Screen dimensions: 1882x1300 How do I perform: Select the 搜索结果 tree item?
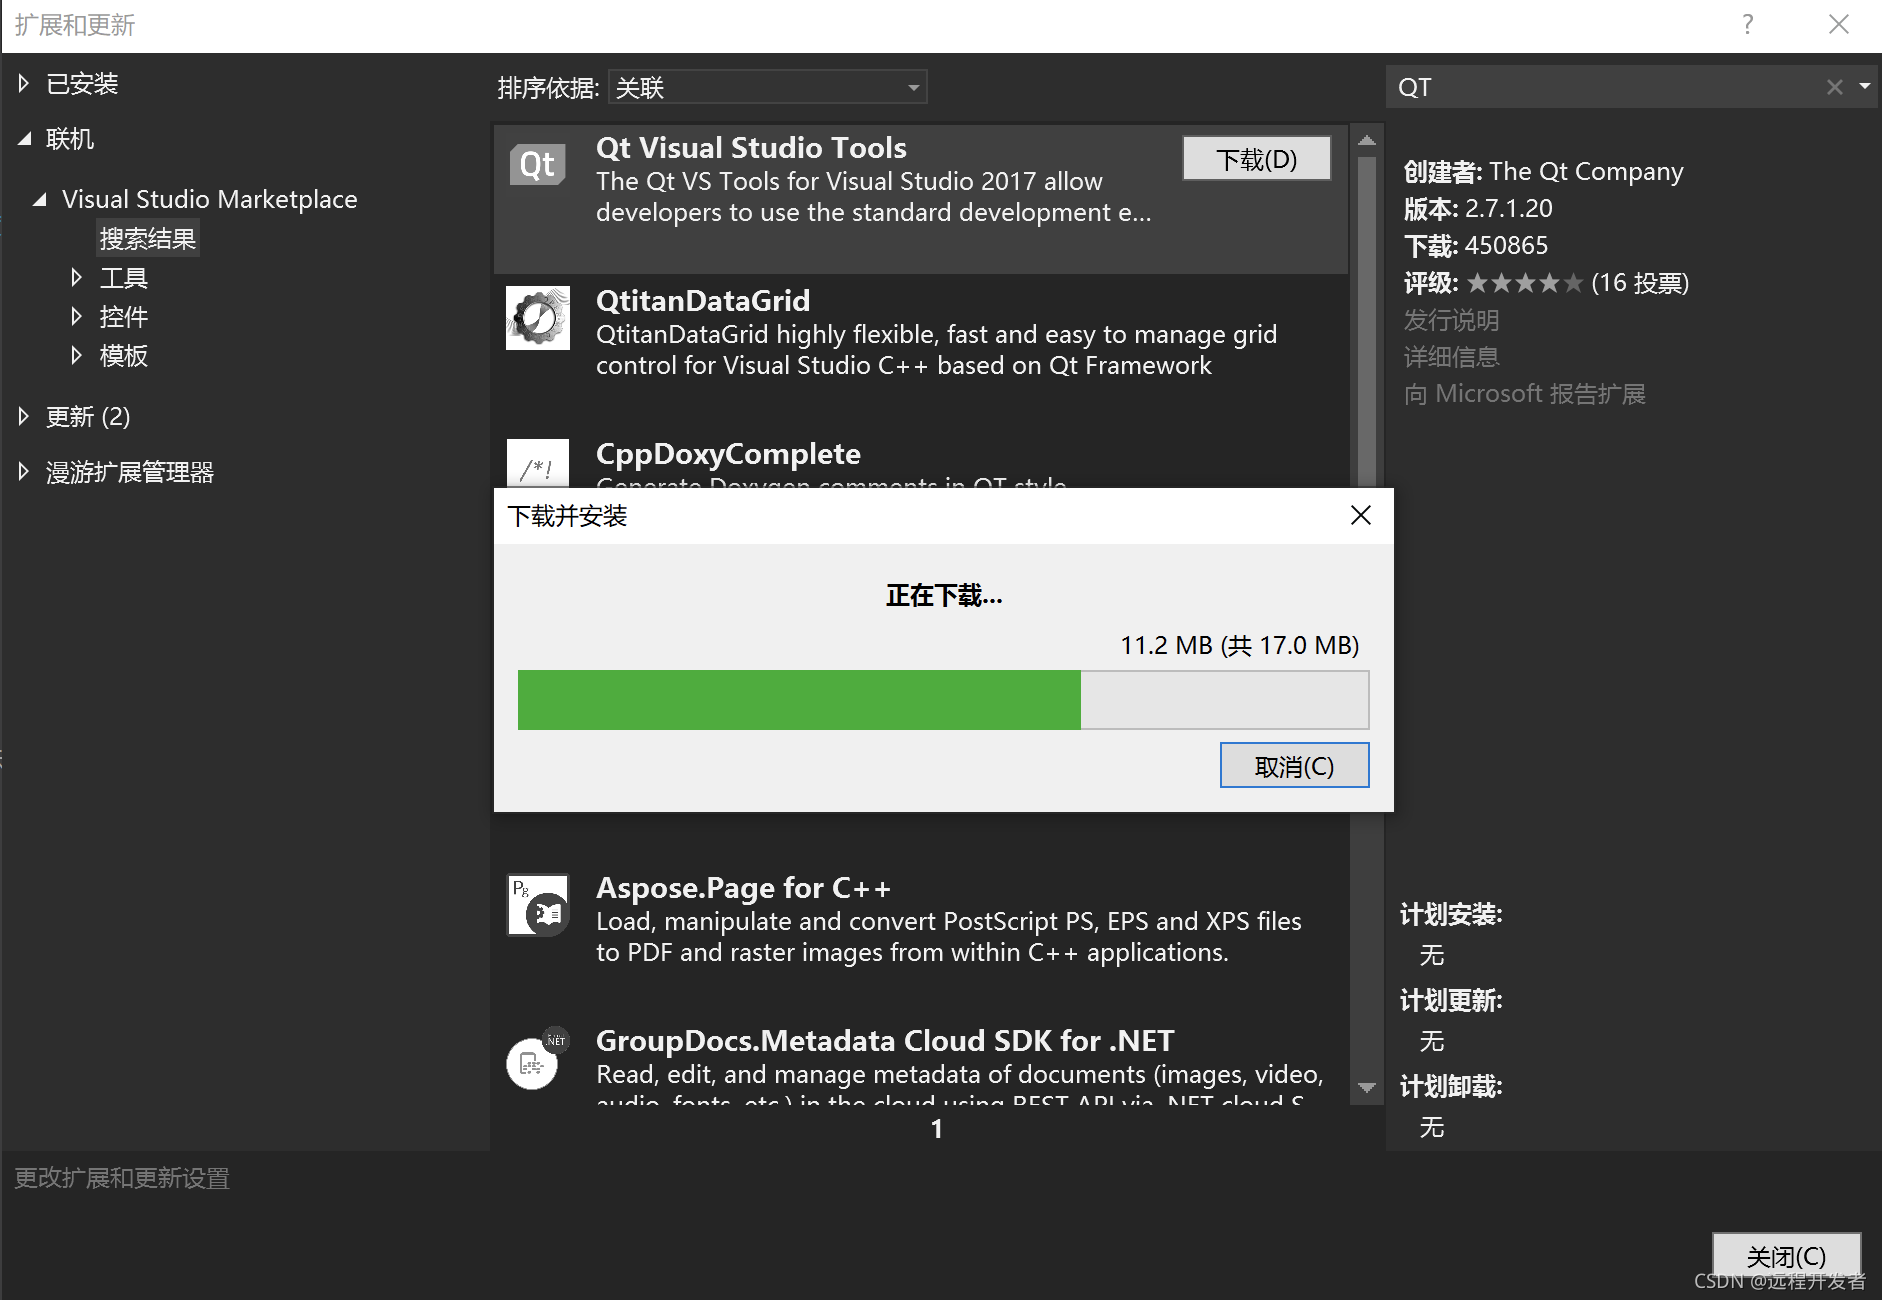pos(148,238)
